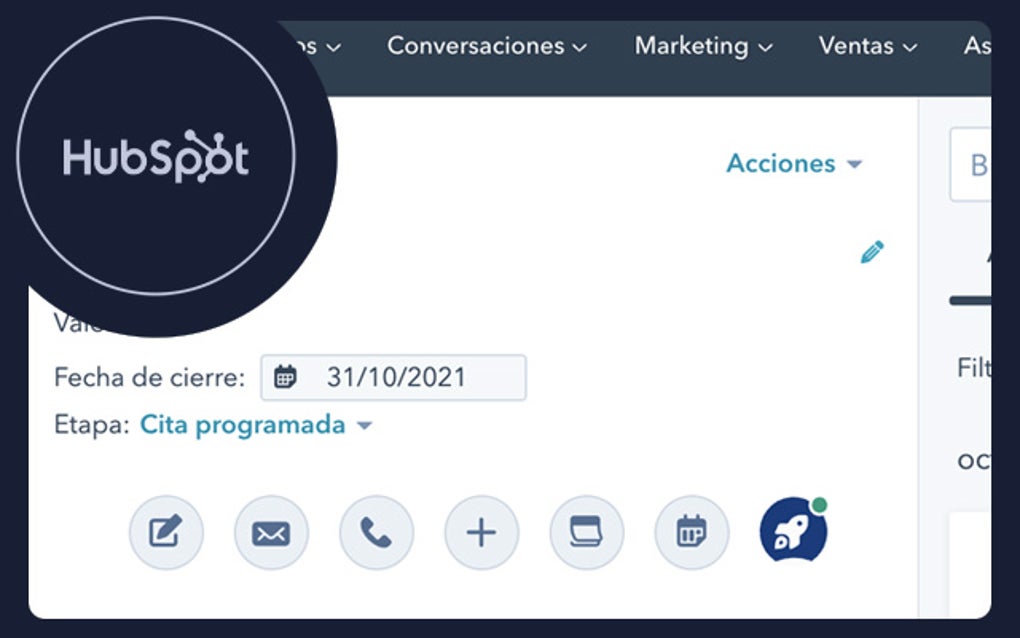
Task: Open the Marketing menu
Action: pyautogui.click(x=703, y=46)
